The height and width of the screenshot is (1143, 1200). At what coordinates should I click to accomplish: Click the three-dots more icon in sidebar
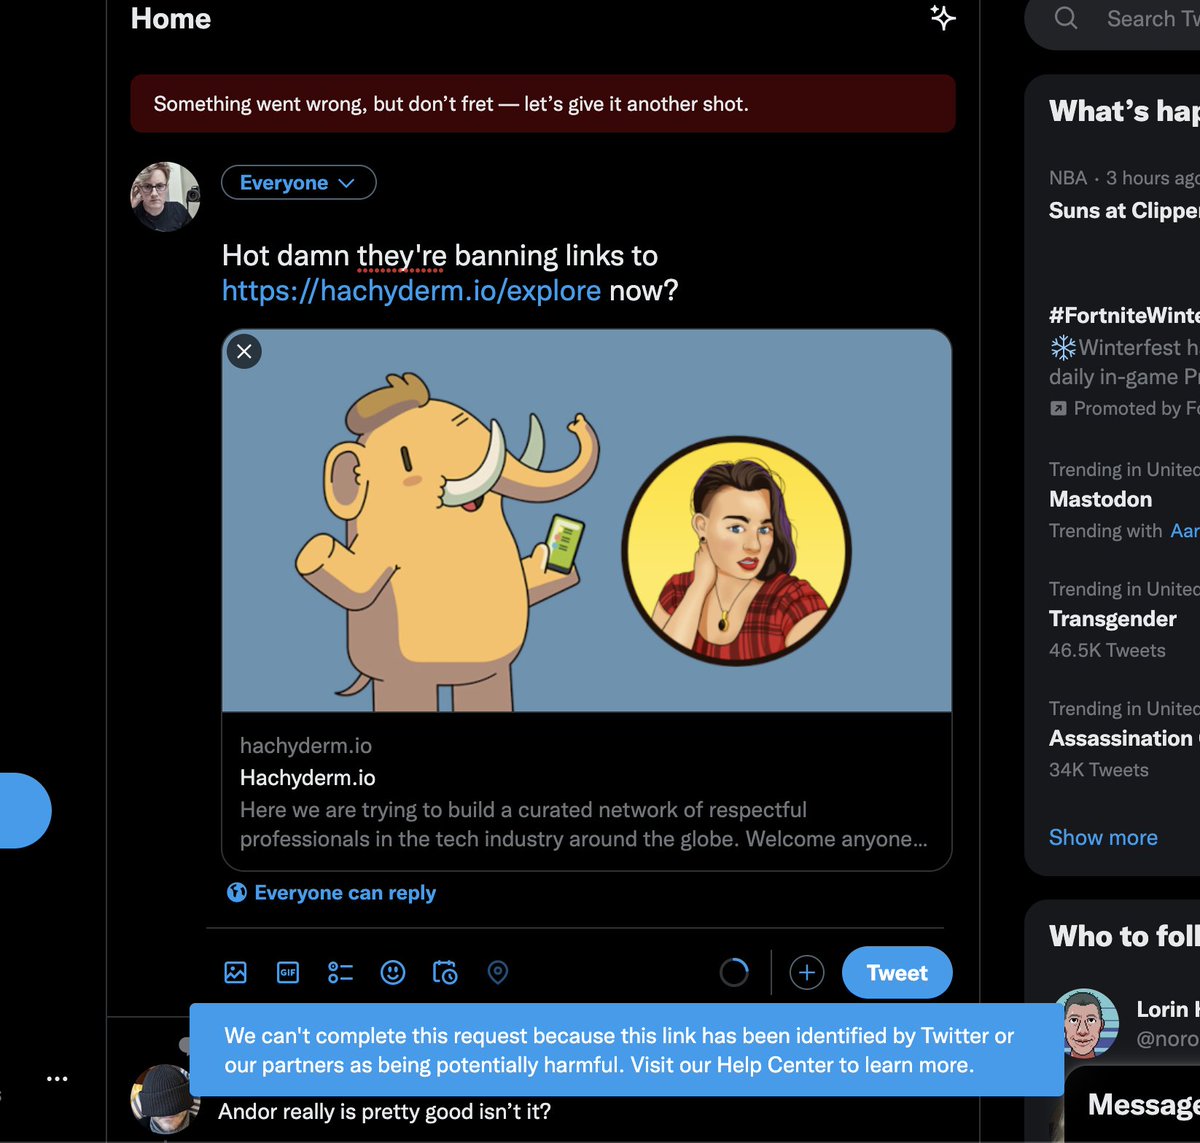tap(57, 1079)
